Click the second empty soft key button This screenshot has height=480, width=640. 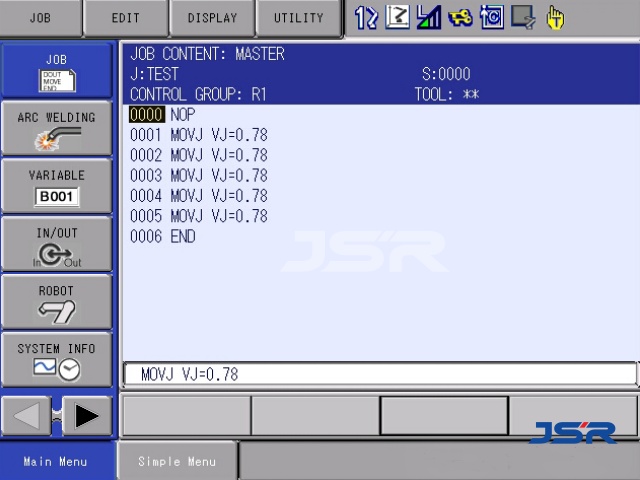coord(316,416)
